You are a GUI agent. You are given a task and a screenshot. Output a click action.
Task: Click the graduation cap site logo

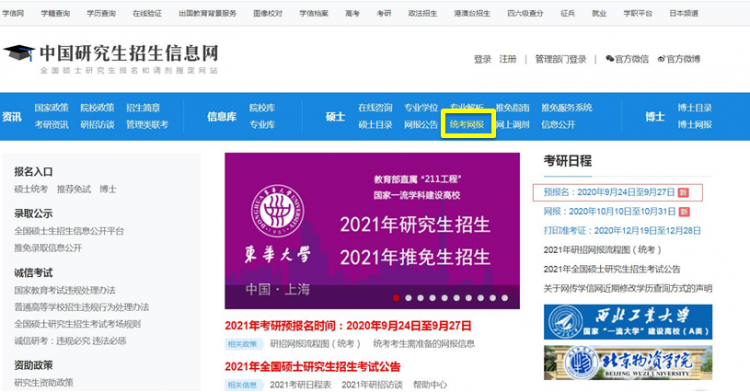click(19, 53)
